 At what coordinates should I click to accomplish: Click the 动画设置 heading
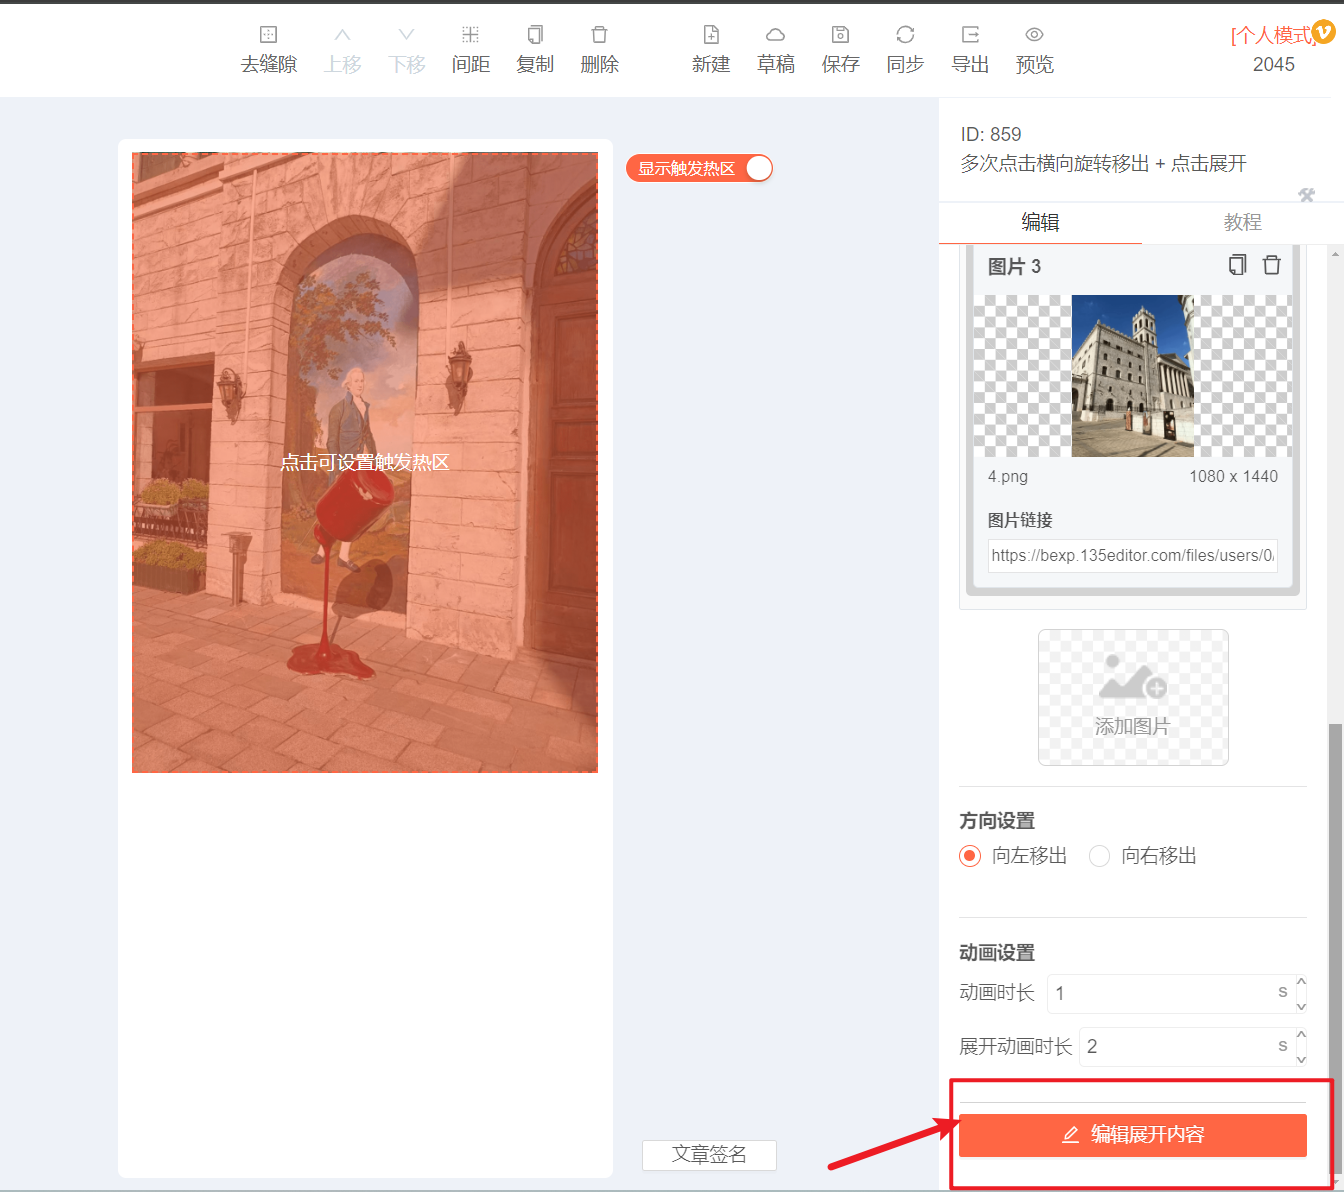997,953
